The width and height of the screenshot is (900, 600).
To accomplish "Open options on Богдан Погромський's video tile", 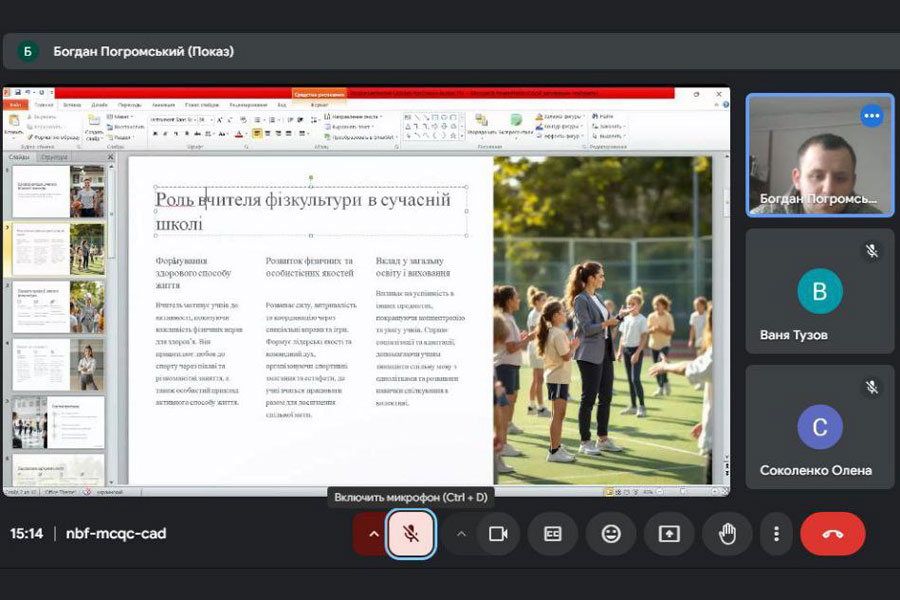I will coord(872,116).
